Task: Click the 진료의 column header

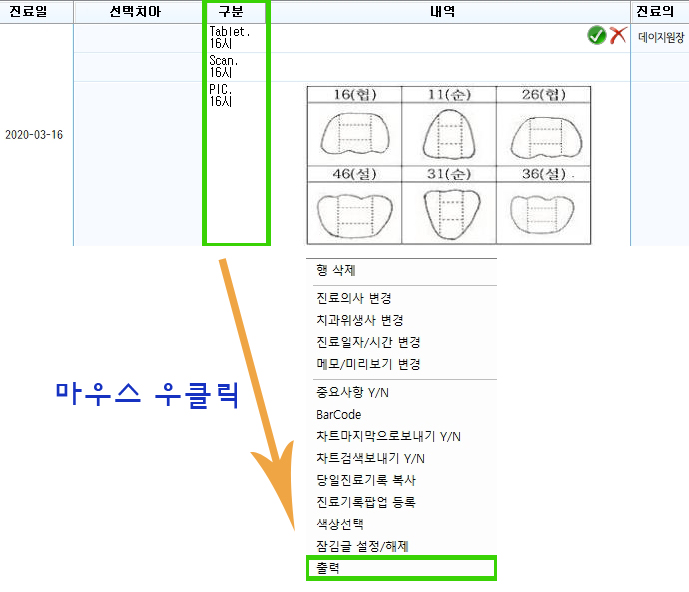Action: (x=660, y=11)
